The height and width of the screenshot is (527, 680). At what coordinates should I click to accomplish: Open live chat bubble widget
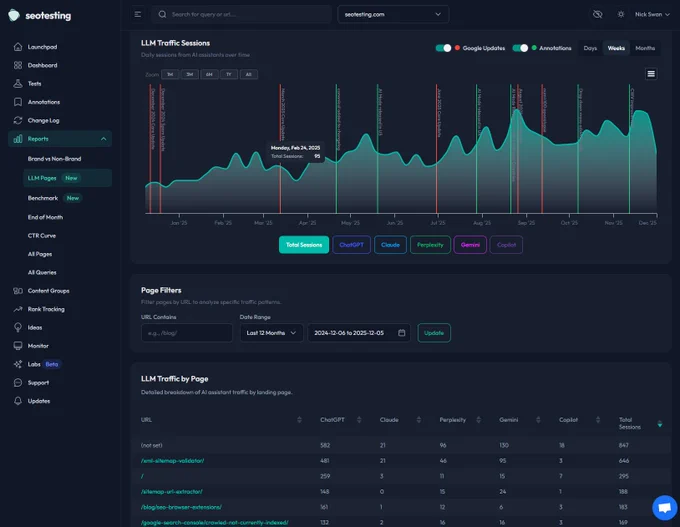pos(664,507)
